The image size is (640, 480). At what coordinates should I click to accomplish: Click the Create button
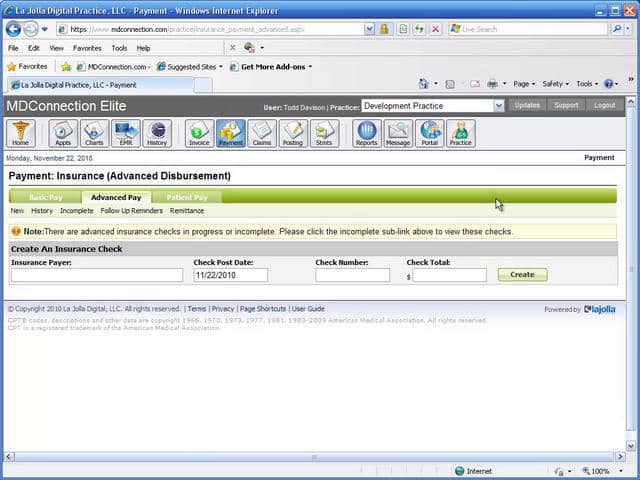[x=522, y=275]
